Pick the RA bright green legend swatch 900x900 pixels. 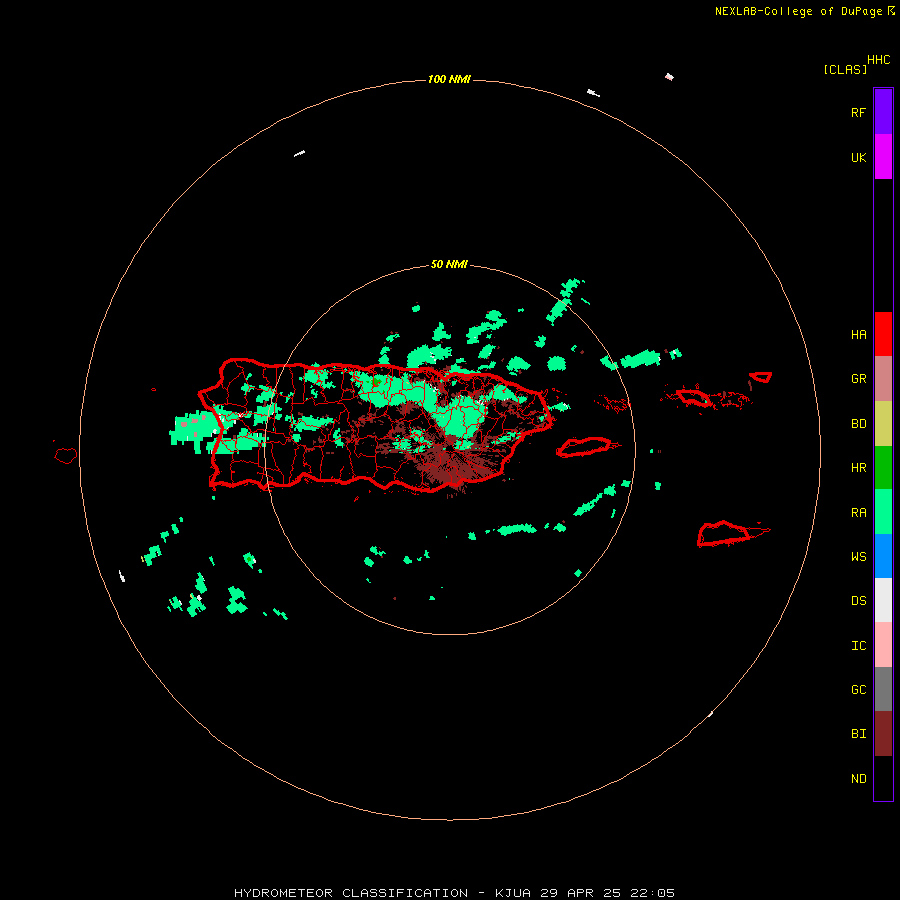(x=883, y=512)
